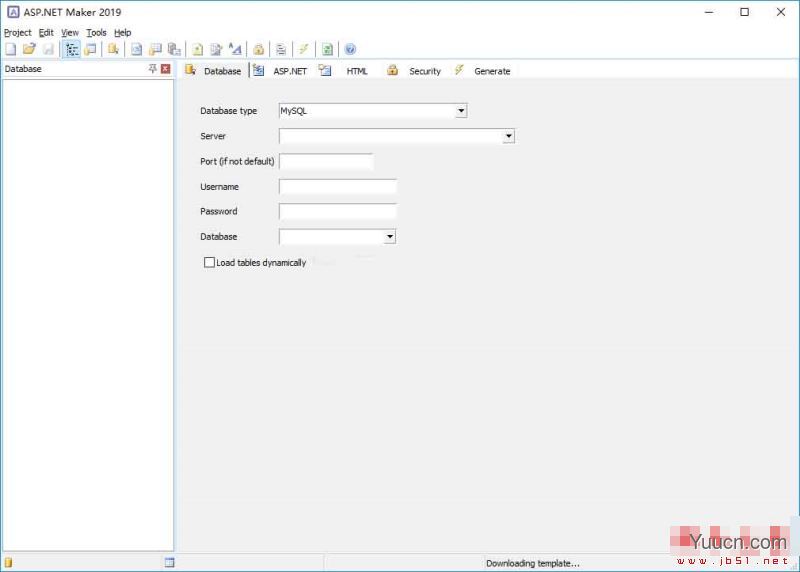Click the 'Database' side panel title

23,69
